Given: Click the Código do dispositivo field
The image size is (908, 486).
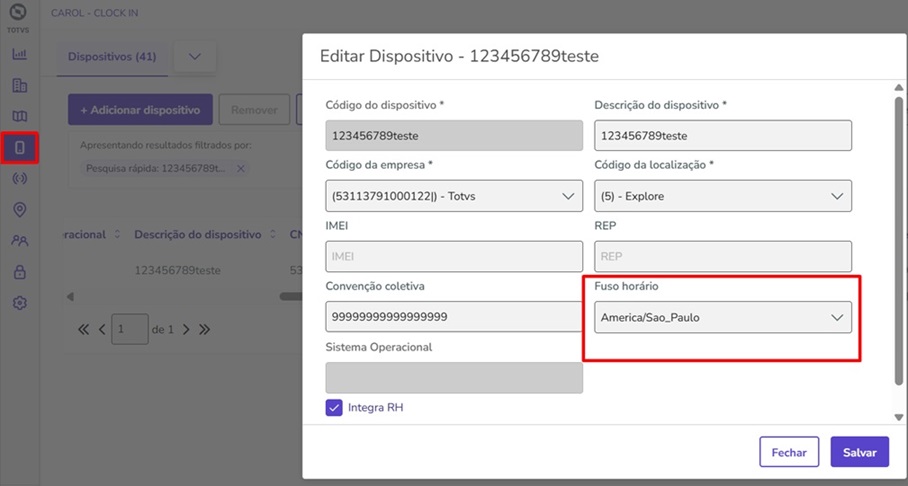Looking at the screenshot, I should [x=454, y=136].
